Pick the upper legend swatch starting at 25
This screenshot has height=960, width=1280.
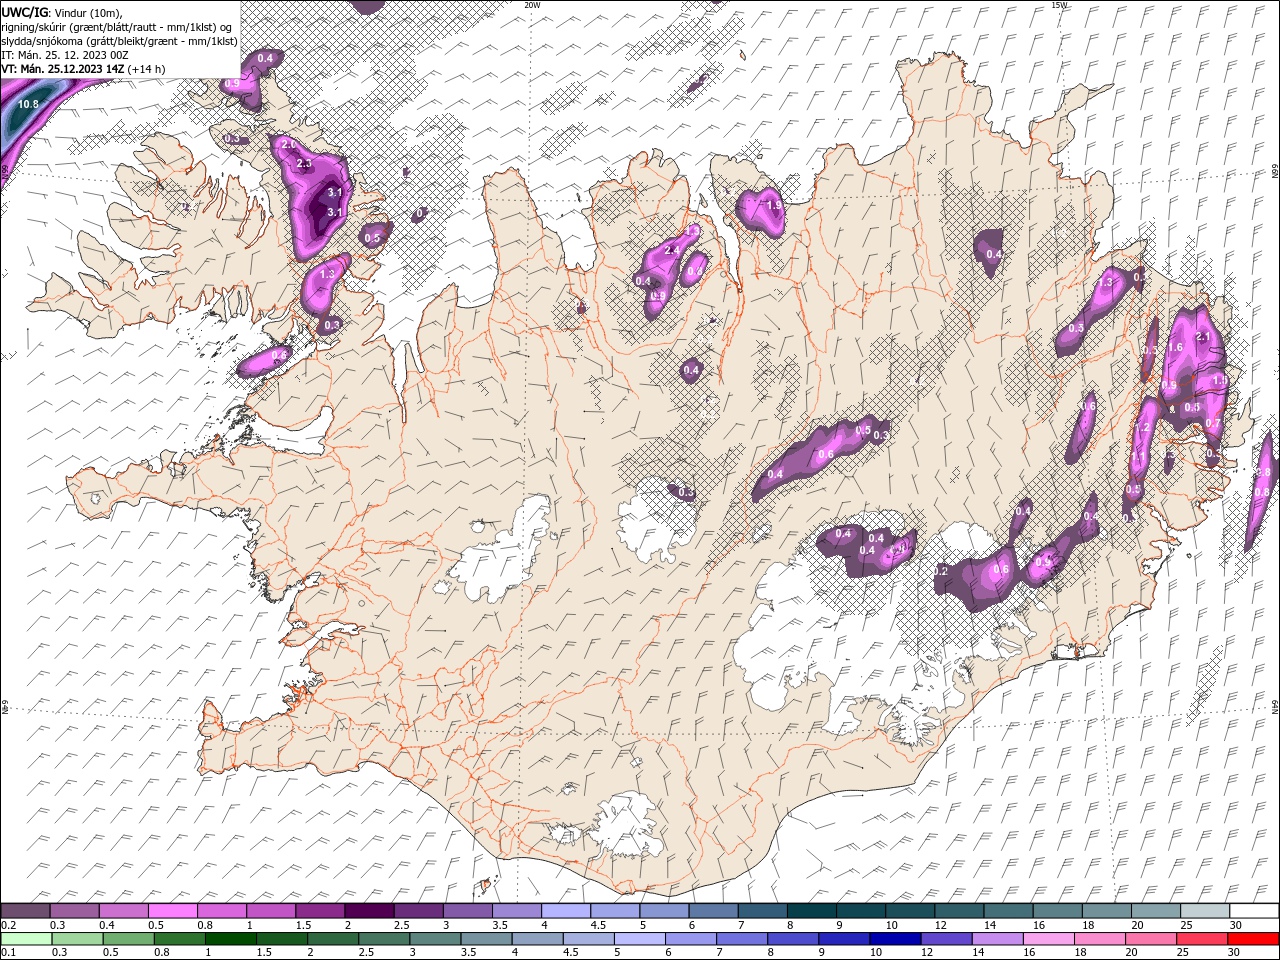[1206, 911]
